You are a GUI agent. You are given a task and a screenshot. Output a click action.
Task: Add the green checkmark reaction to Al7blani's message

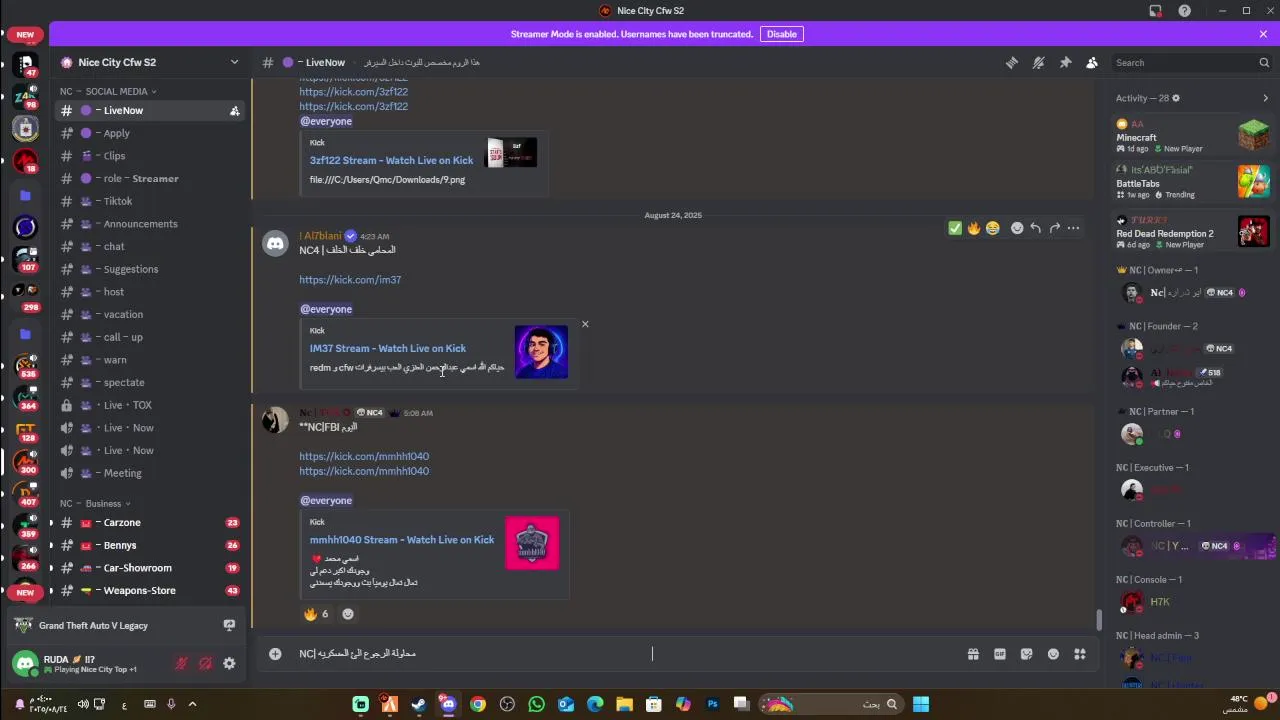coord(955,228)
